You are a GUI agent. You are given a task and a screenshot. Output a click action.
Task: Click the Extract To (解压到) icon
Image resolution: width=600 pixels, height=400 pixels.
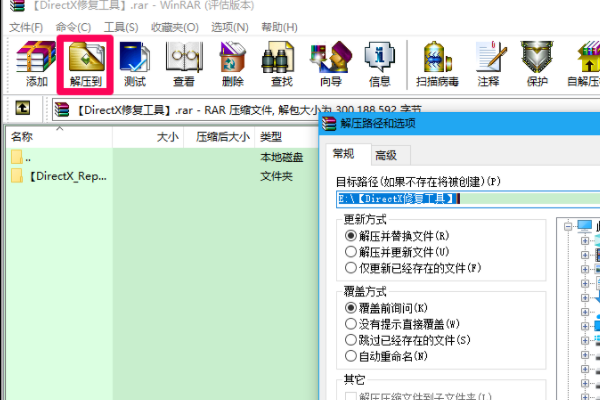(x=85, y=64)
